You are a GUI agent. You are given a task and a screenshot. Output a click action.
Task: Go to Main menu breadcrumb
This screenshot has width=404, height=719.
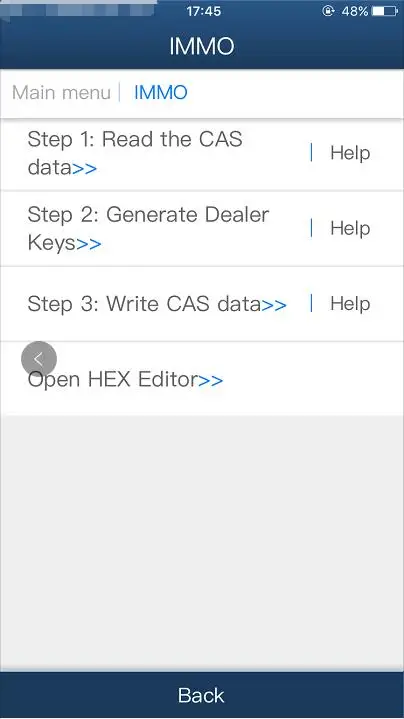pos(61,93)
